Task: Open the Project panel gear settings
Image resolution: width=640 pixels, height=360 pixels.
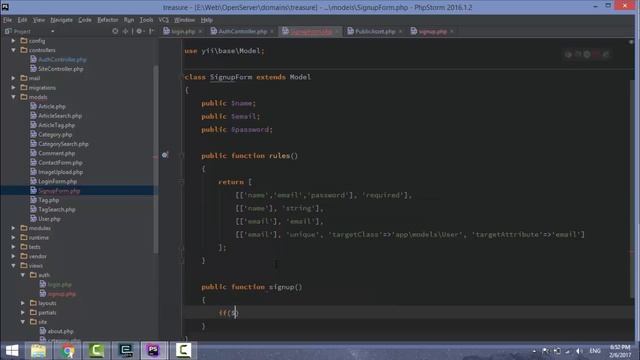Action: click(x=139, y=31)
